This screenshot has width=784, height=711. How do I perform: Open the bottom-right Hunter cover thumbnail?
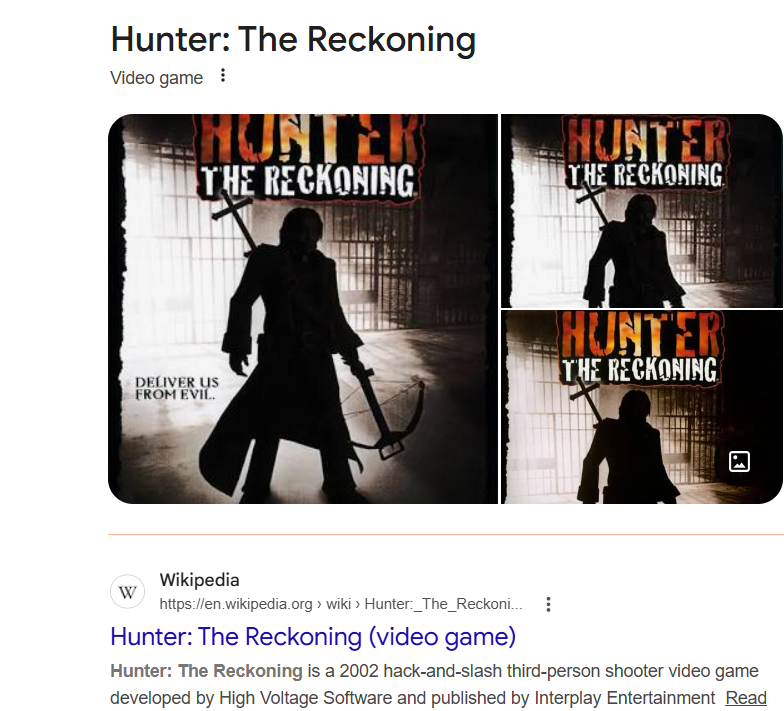click(x=642, y=408)
